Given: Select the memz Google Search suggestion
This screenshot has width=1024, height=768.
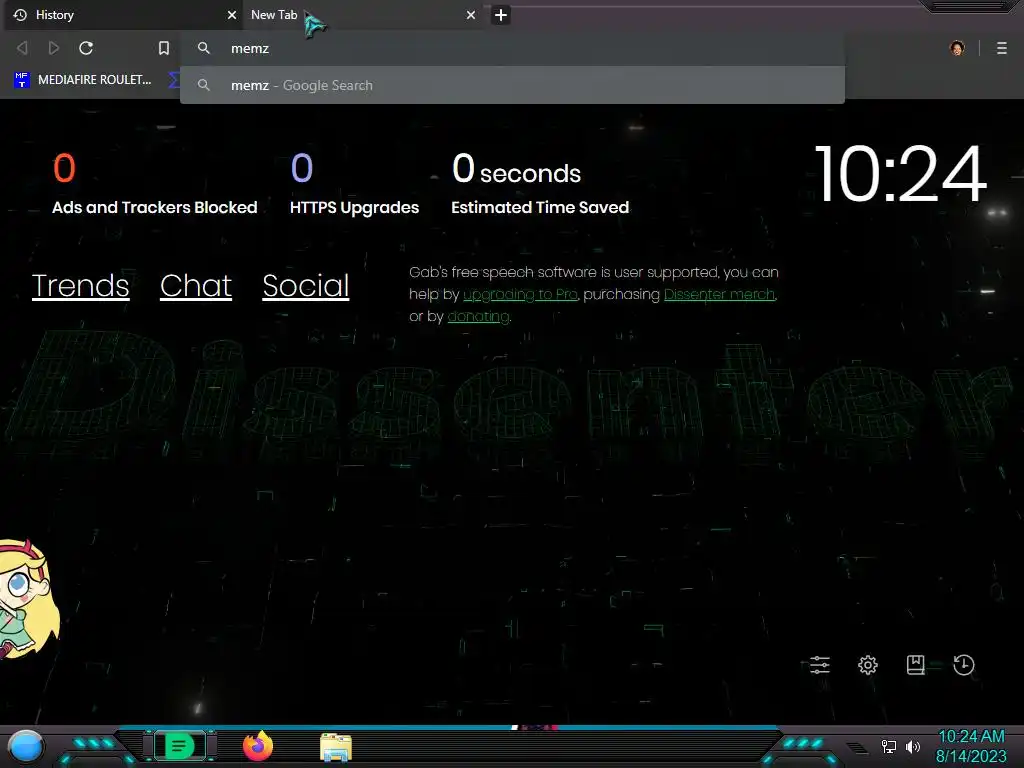Looking at the screenshot, I should click(512, 86).
